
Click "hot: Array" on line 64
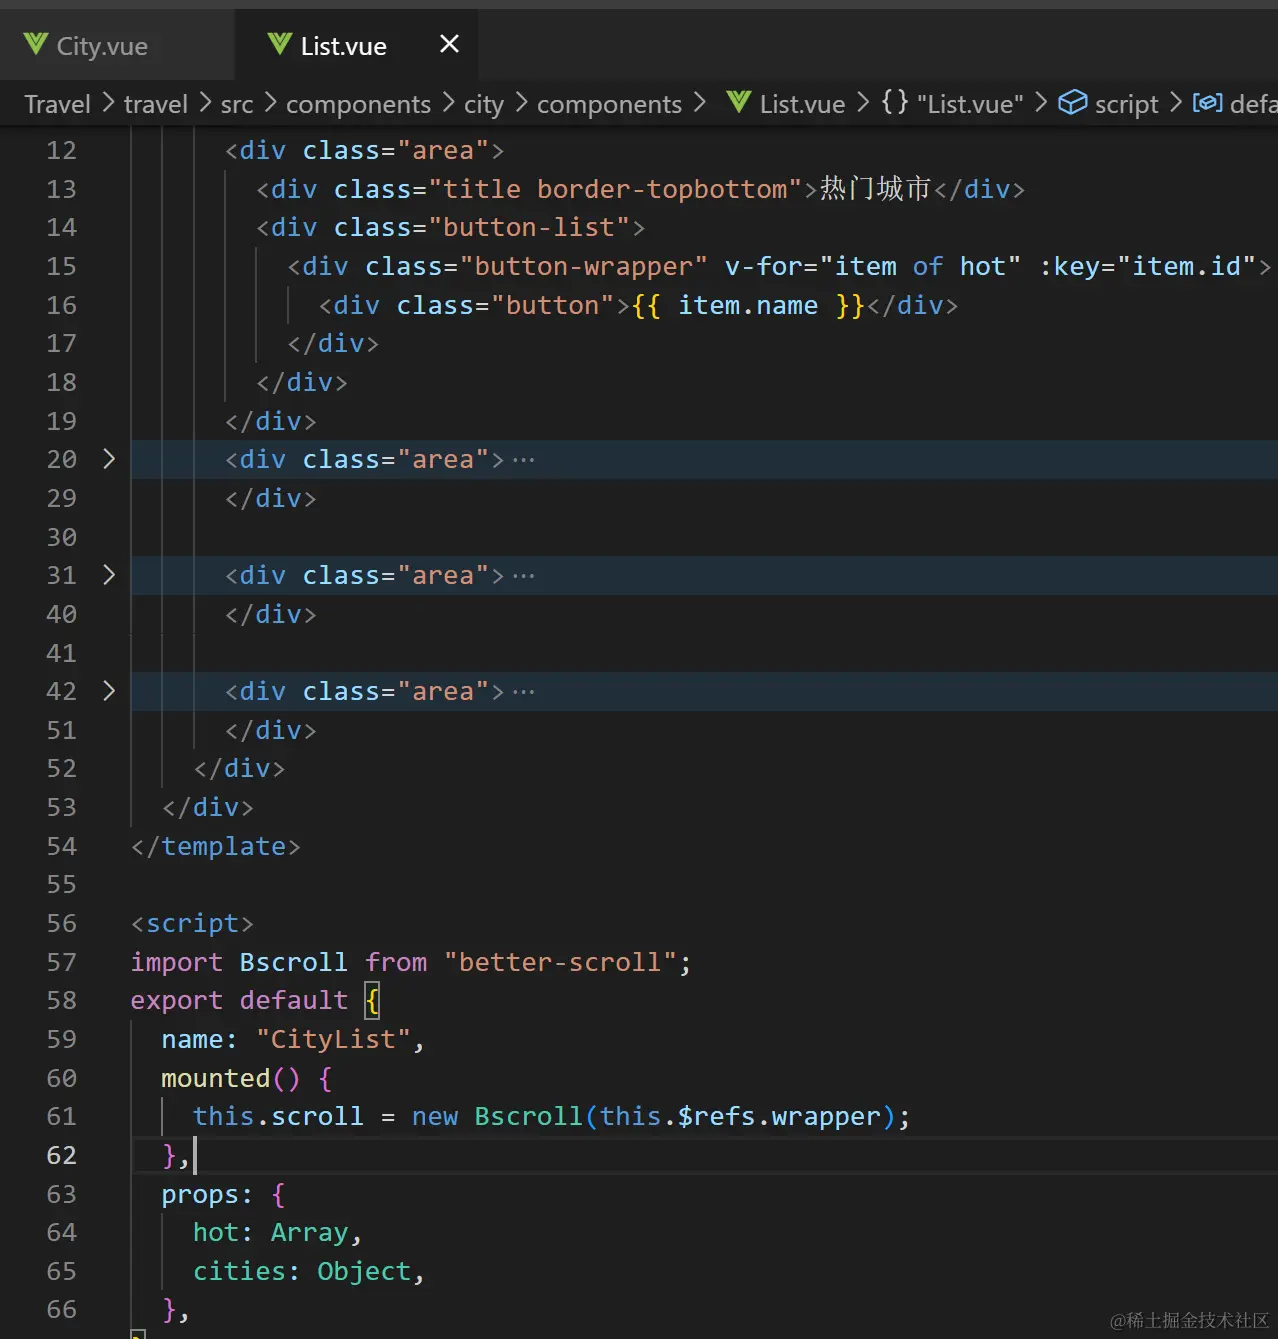point(271,1232)
